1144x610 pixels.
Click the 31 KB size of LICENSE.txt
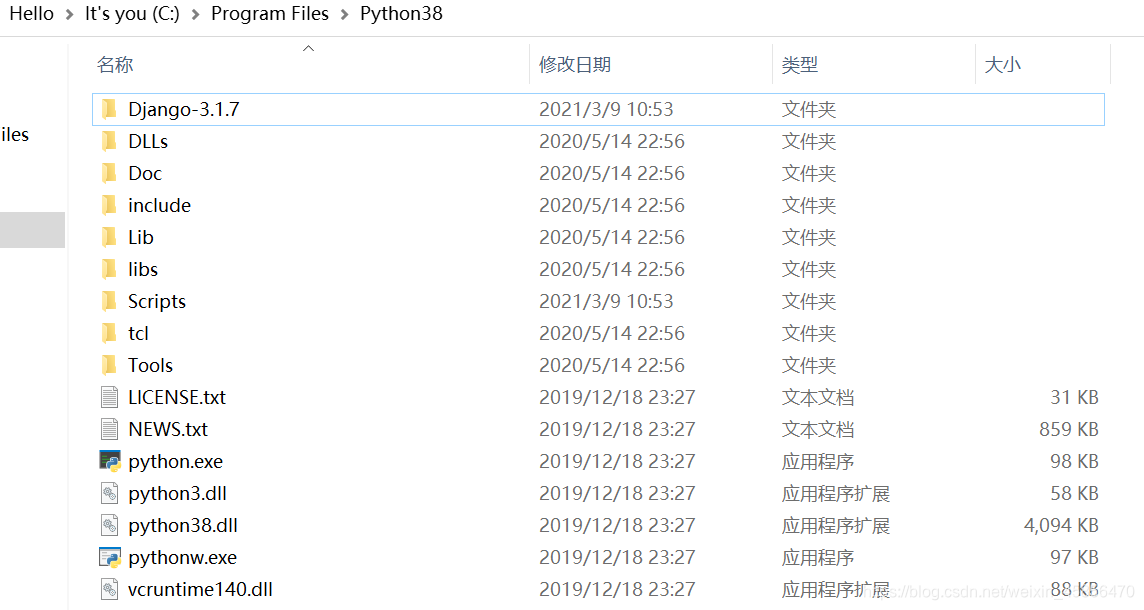[1075, 398]
